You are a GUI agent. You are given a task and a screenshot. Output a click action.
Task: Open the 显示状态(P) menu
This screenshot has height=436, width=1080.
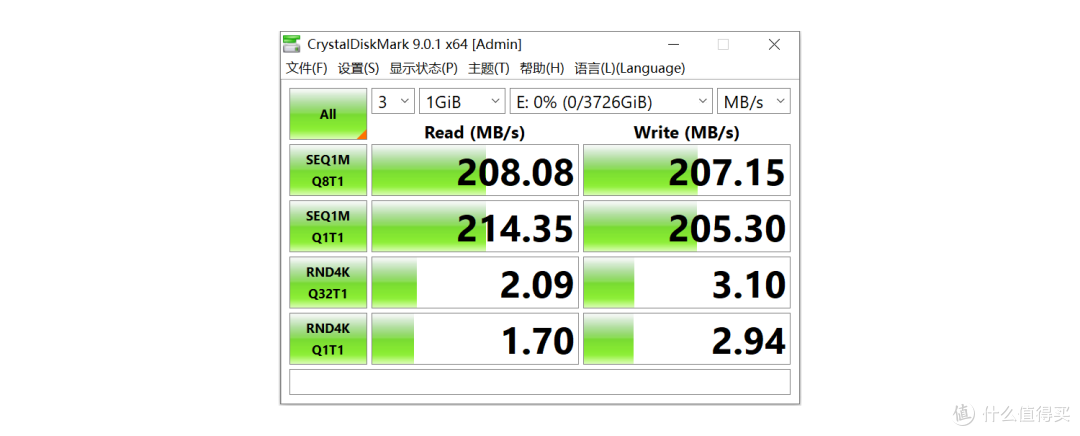click(424, 68)
